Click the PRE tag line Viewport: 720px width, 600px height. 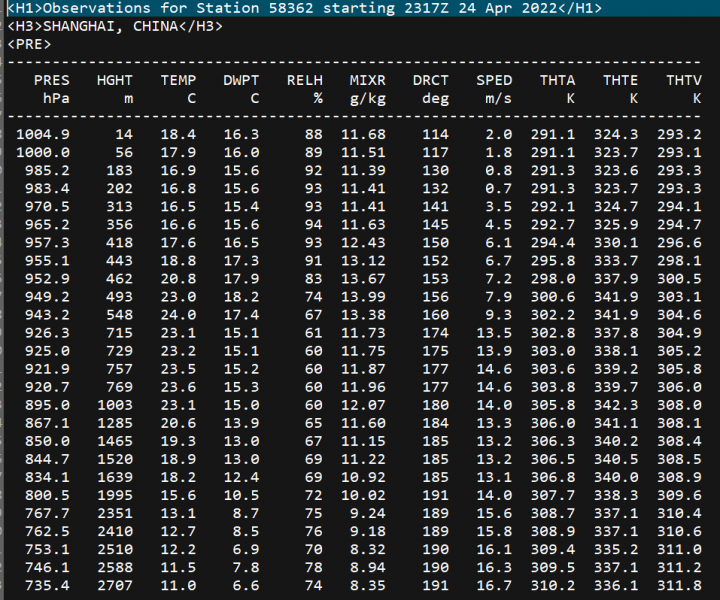(28, 44)
